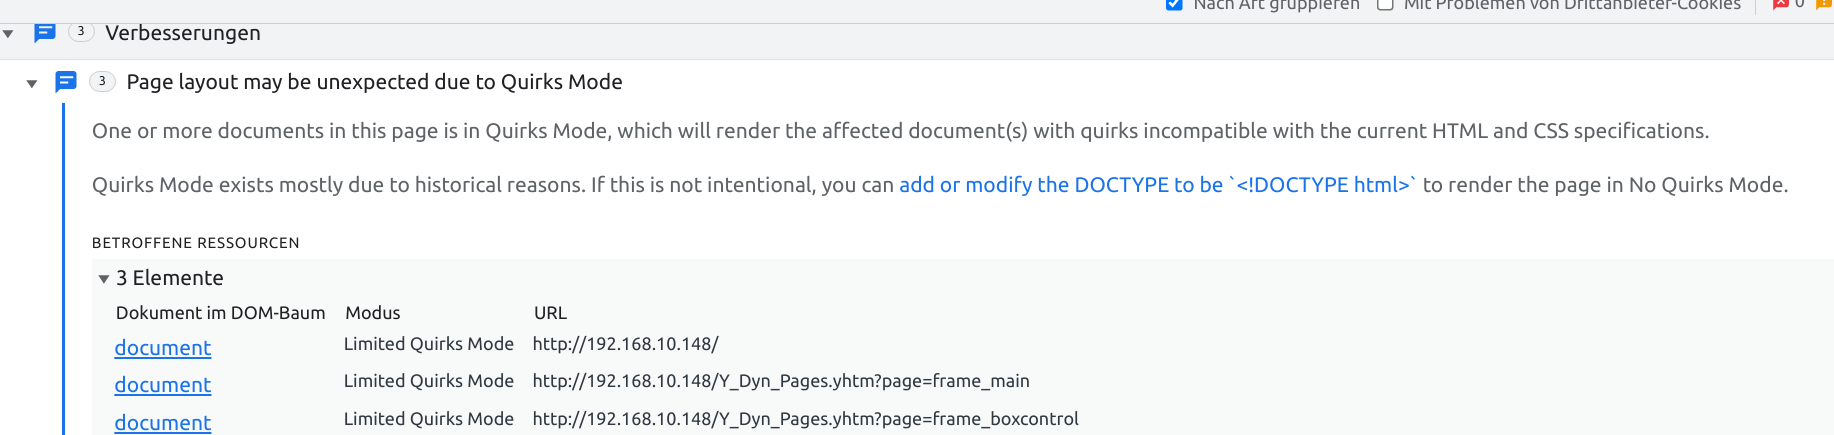This screenshot has width=1834, height=435.
Task: Click the frame_boxcontrol URL text
Action: tap(805, 419)
